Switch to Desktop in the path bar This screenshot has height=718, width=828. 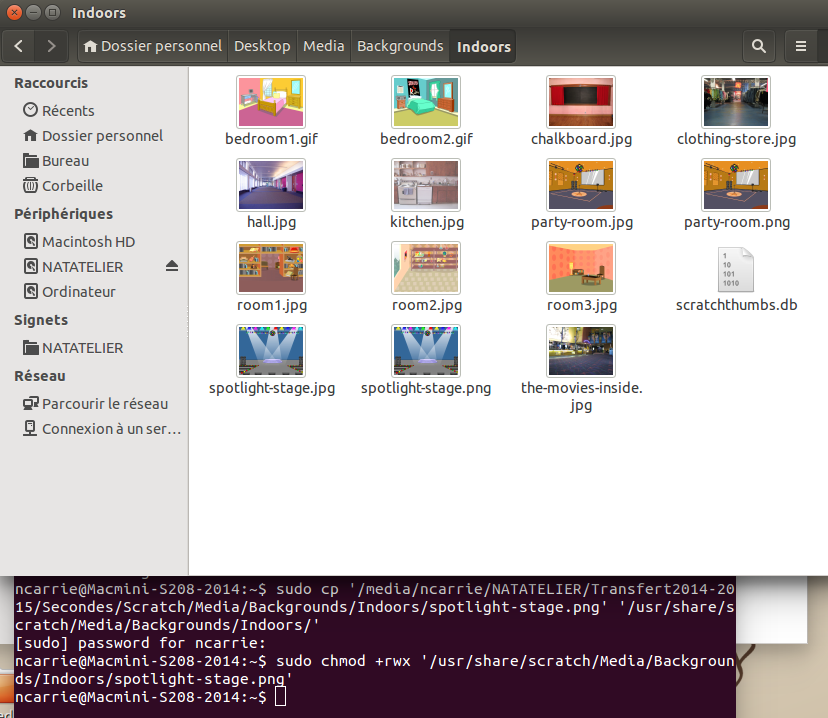coord(262,46)
